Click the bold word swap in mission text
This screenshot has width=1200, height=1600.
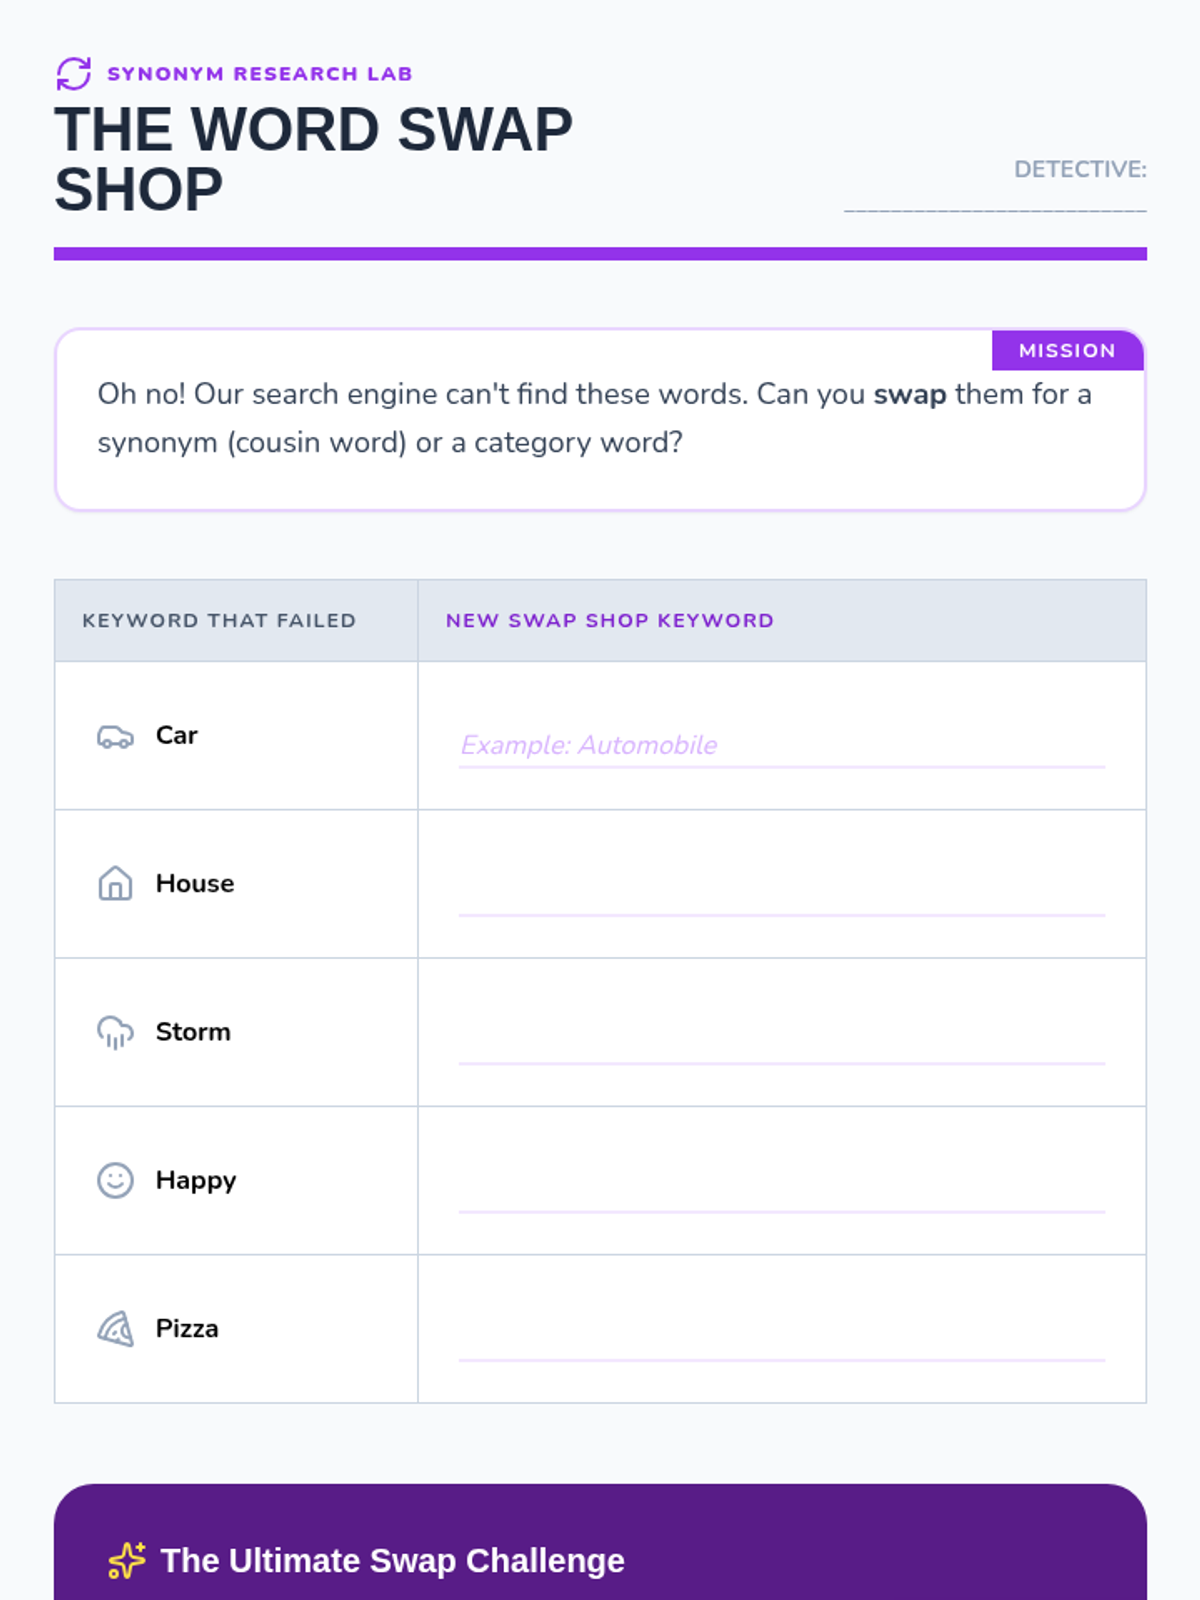[x=909, y=395]
